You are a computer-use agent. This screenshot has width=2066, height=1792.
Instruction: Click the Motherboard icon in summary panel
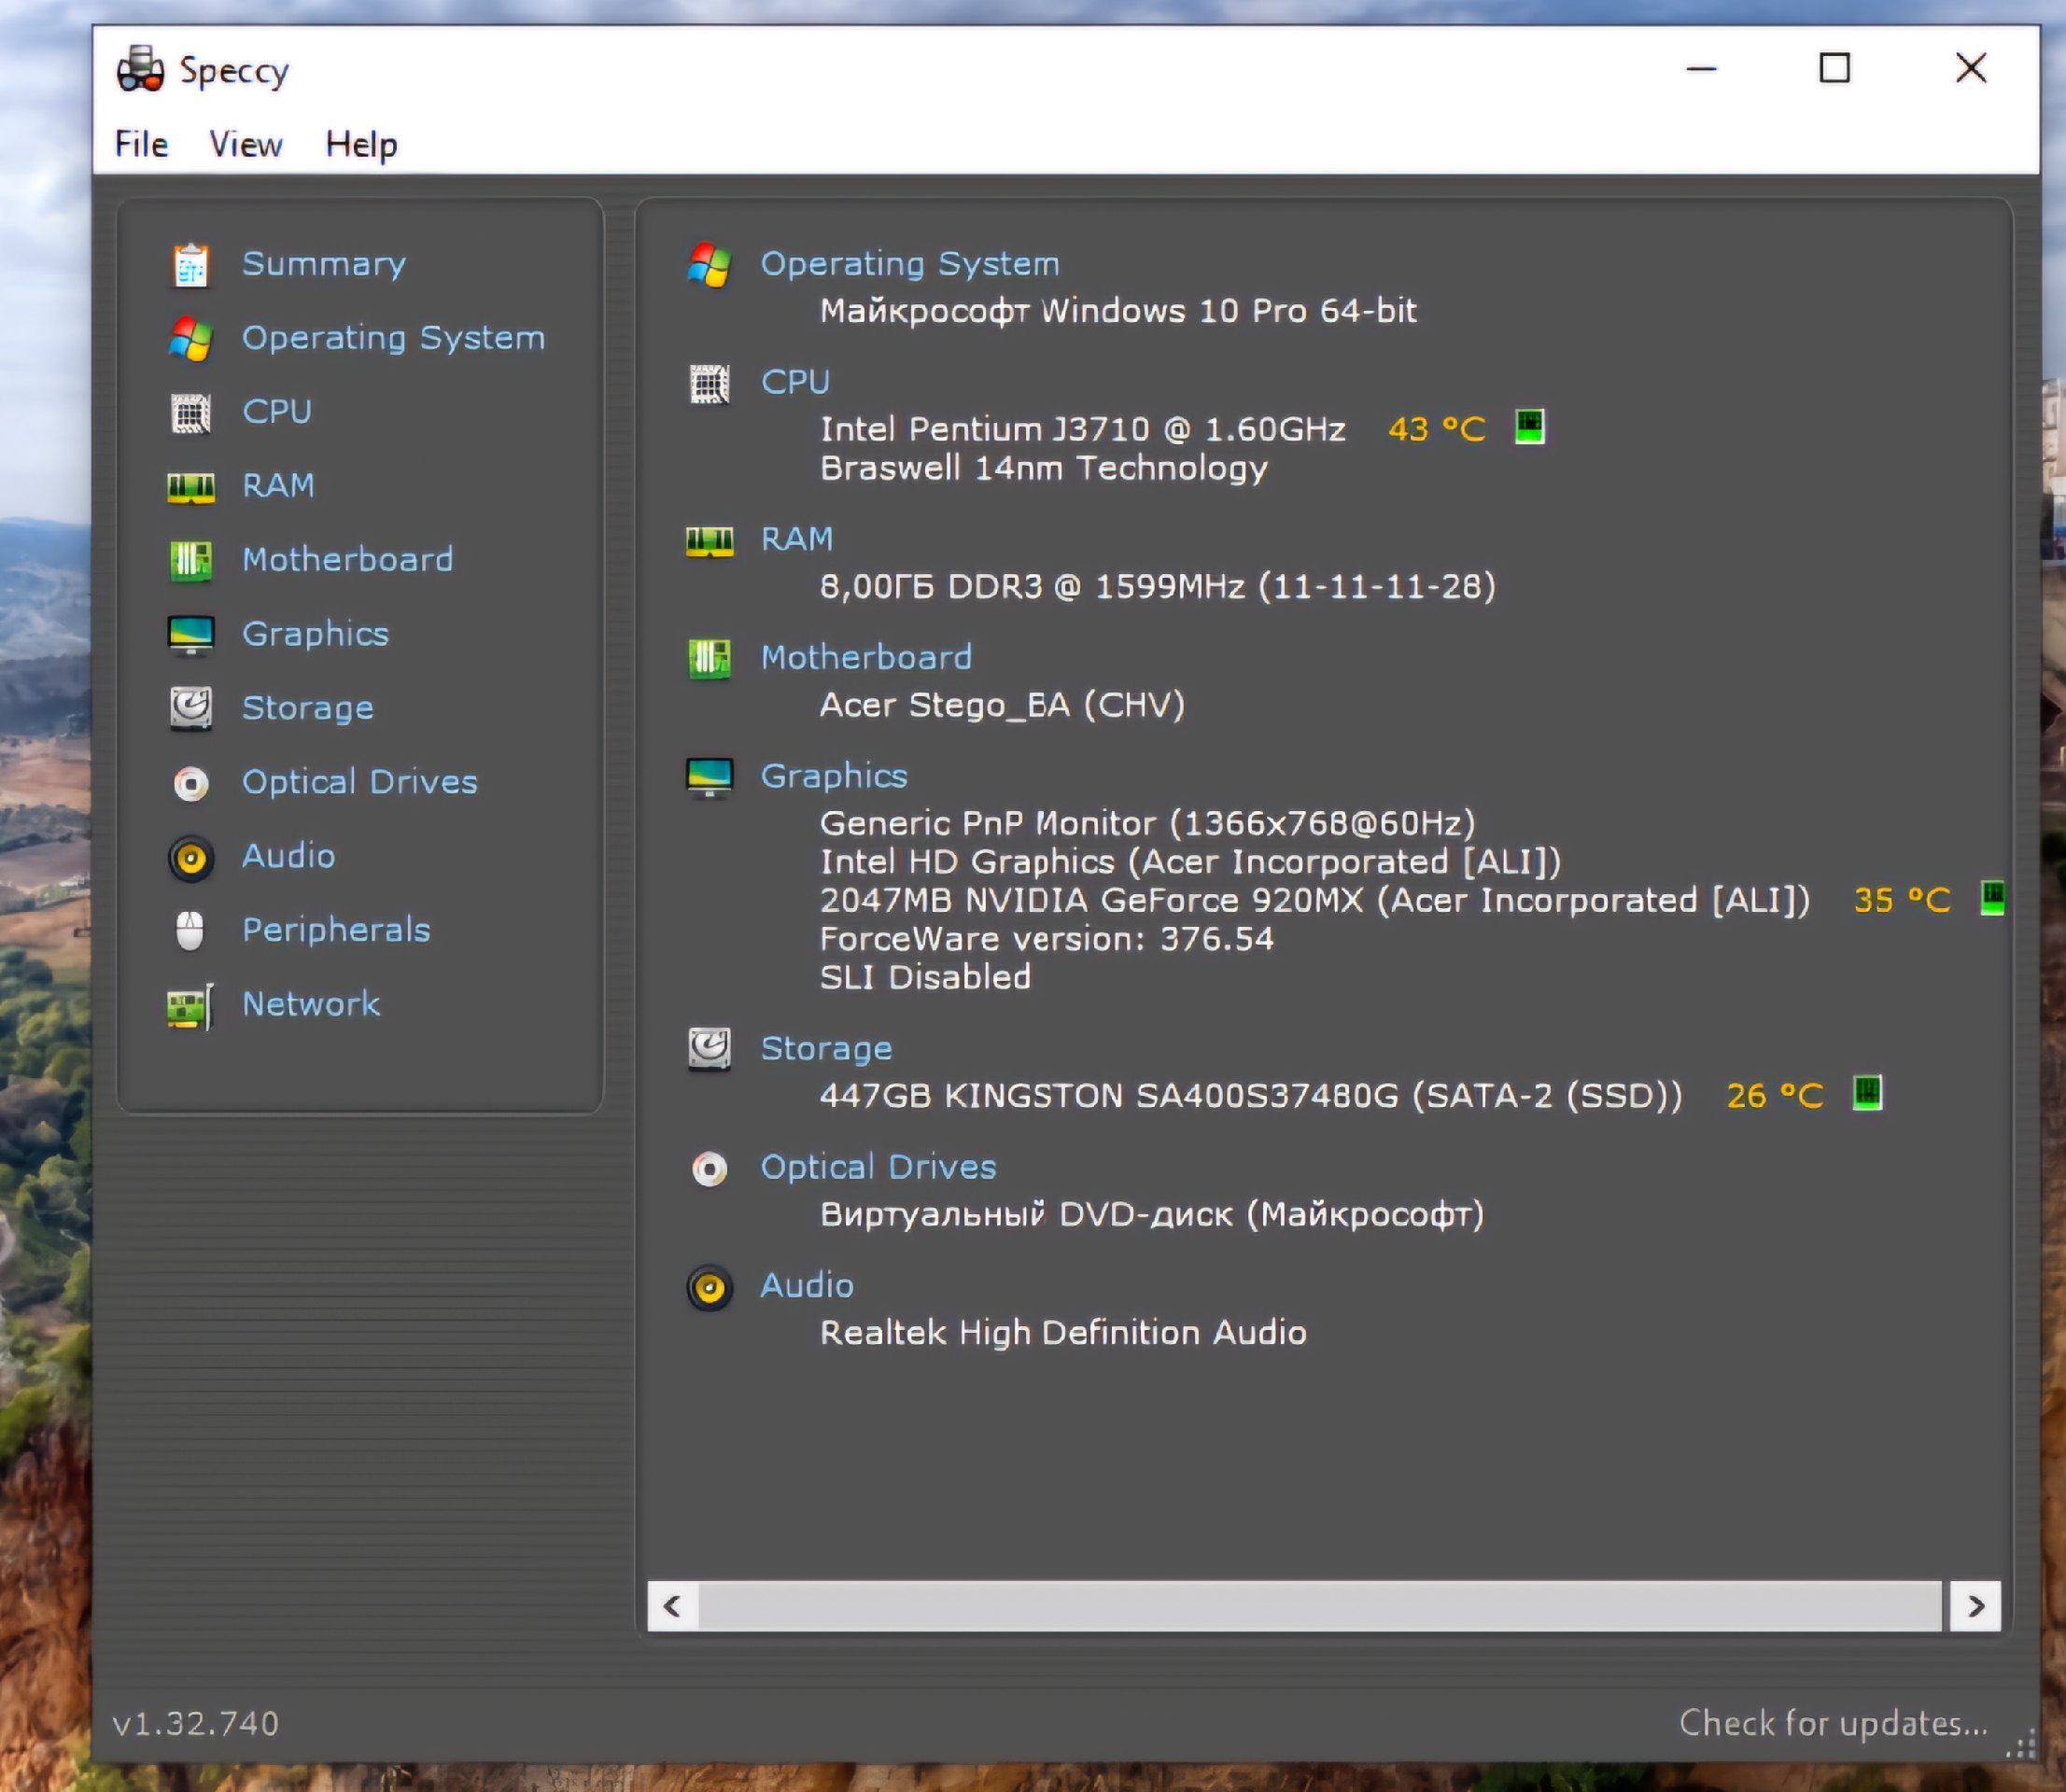coord(709,659)
